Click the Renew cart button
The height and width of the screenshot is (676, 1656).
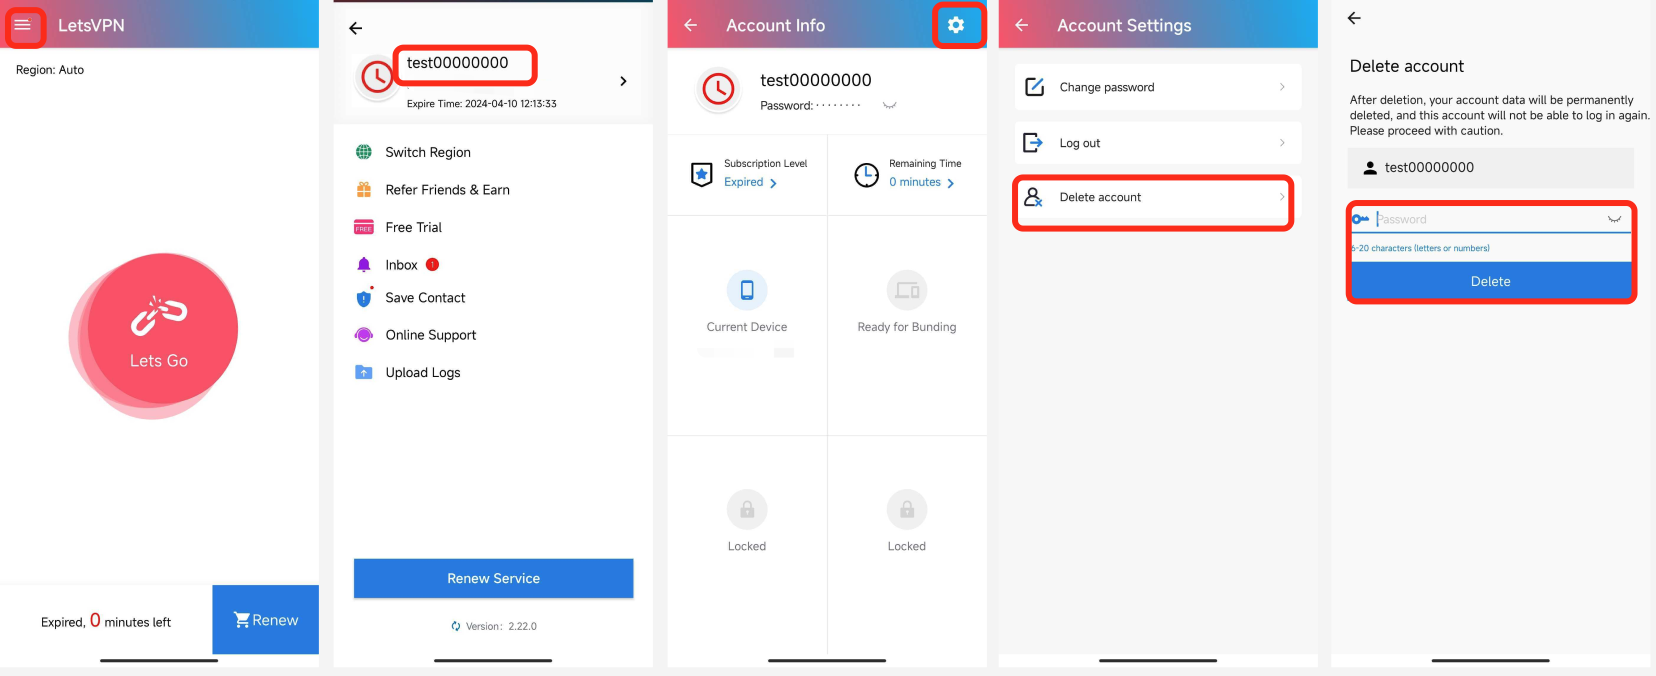(266, 620)
